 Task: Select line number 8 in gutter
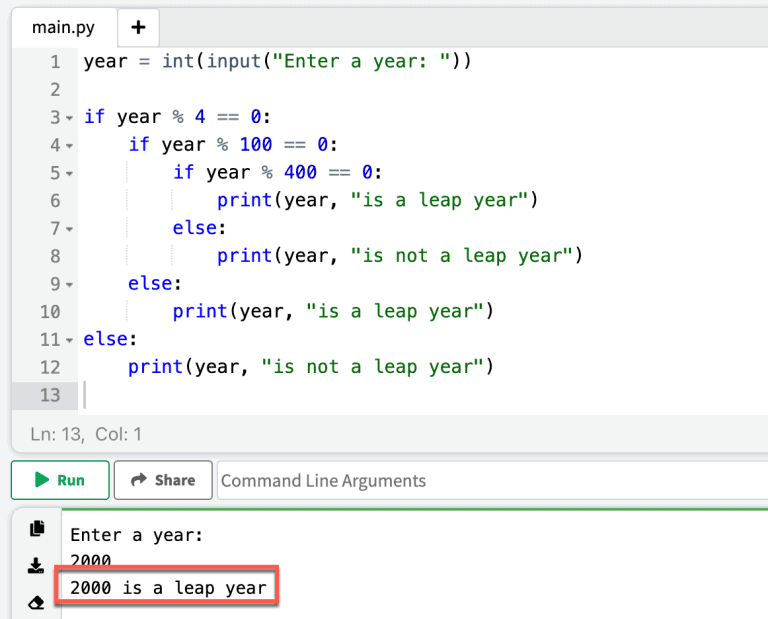coord(55,256)
